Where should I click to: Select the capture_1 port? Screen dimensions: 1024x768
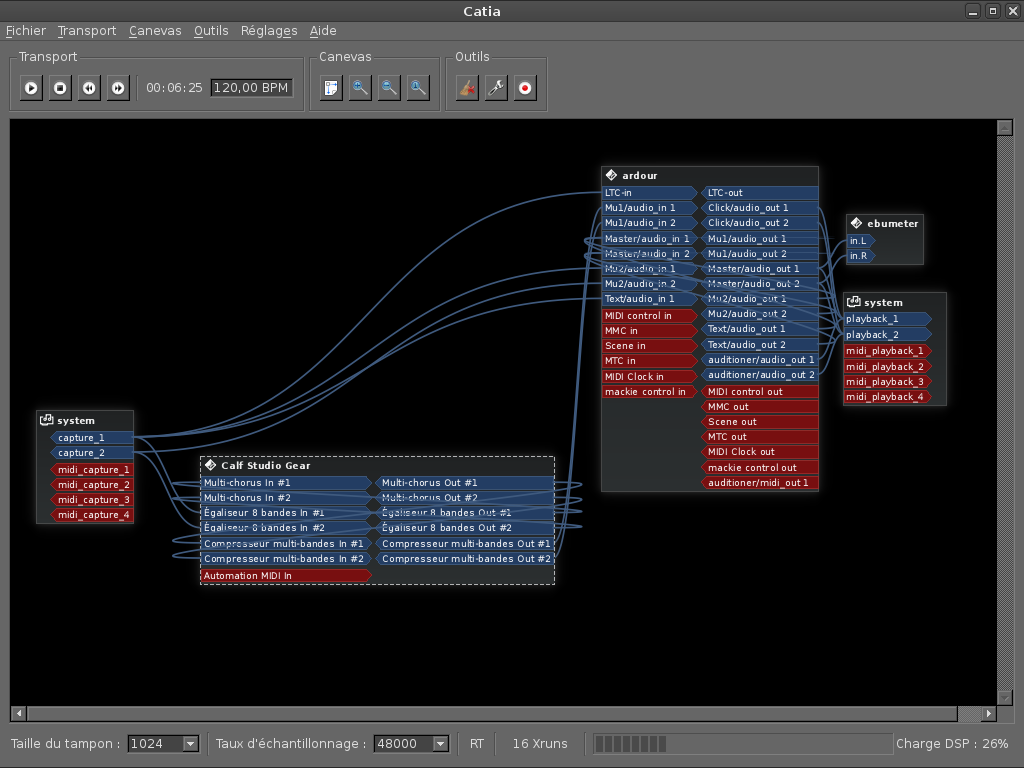click(x=91, y=438)
